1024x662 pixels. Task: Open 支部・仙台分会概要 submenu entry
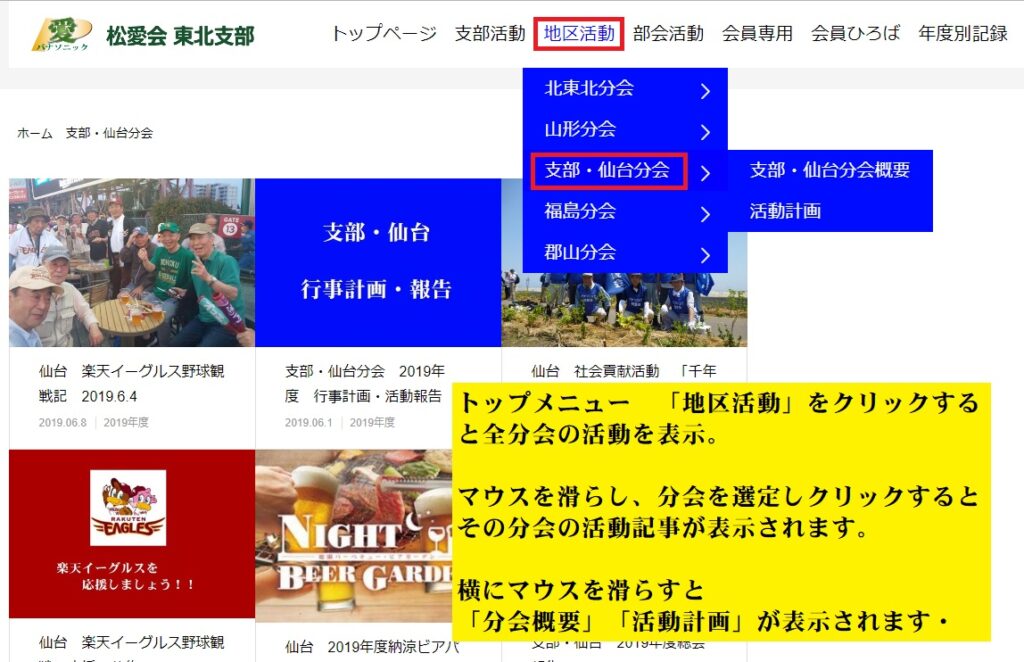[830, 170]
